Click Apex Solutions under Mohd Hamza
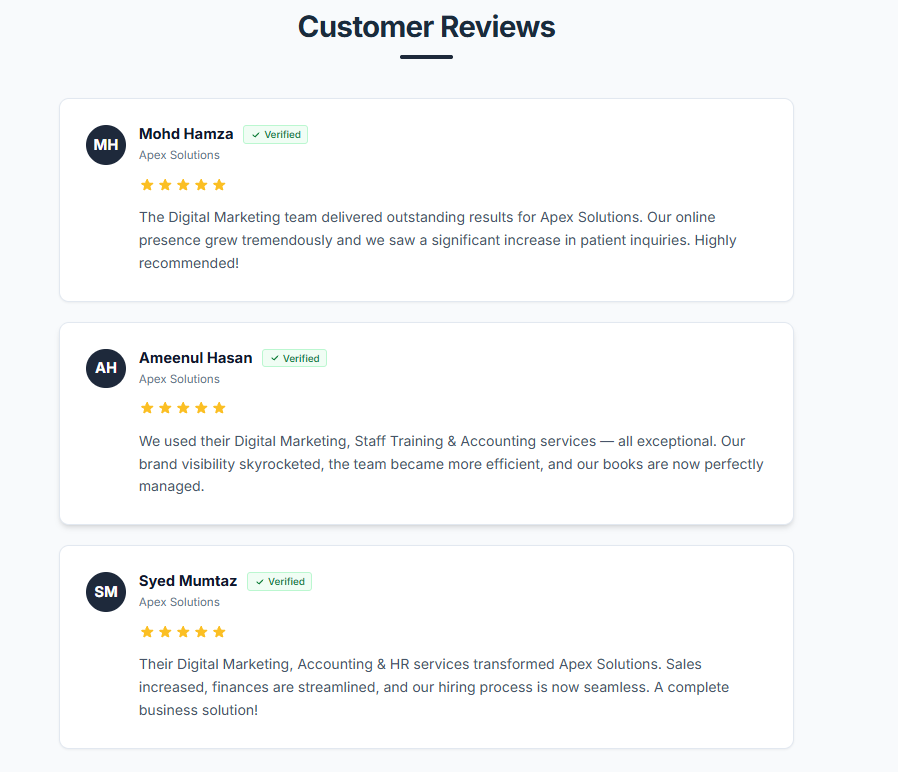 point(179,155)
